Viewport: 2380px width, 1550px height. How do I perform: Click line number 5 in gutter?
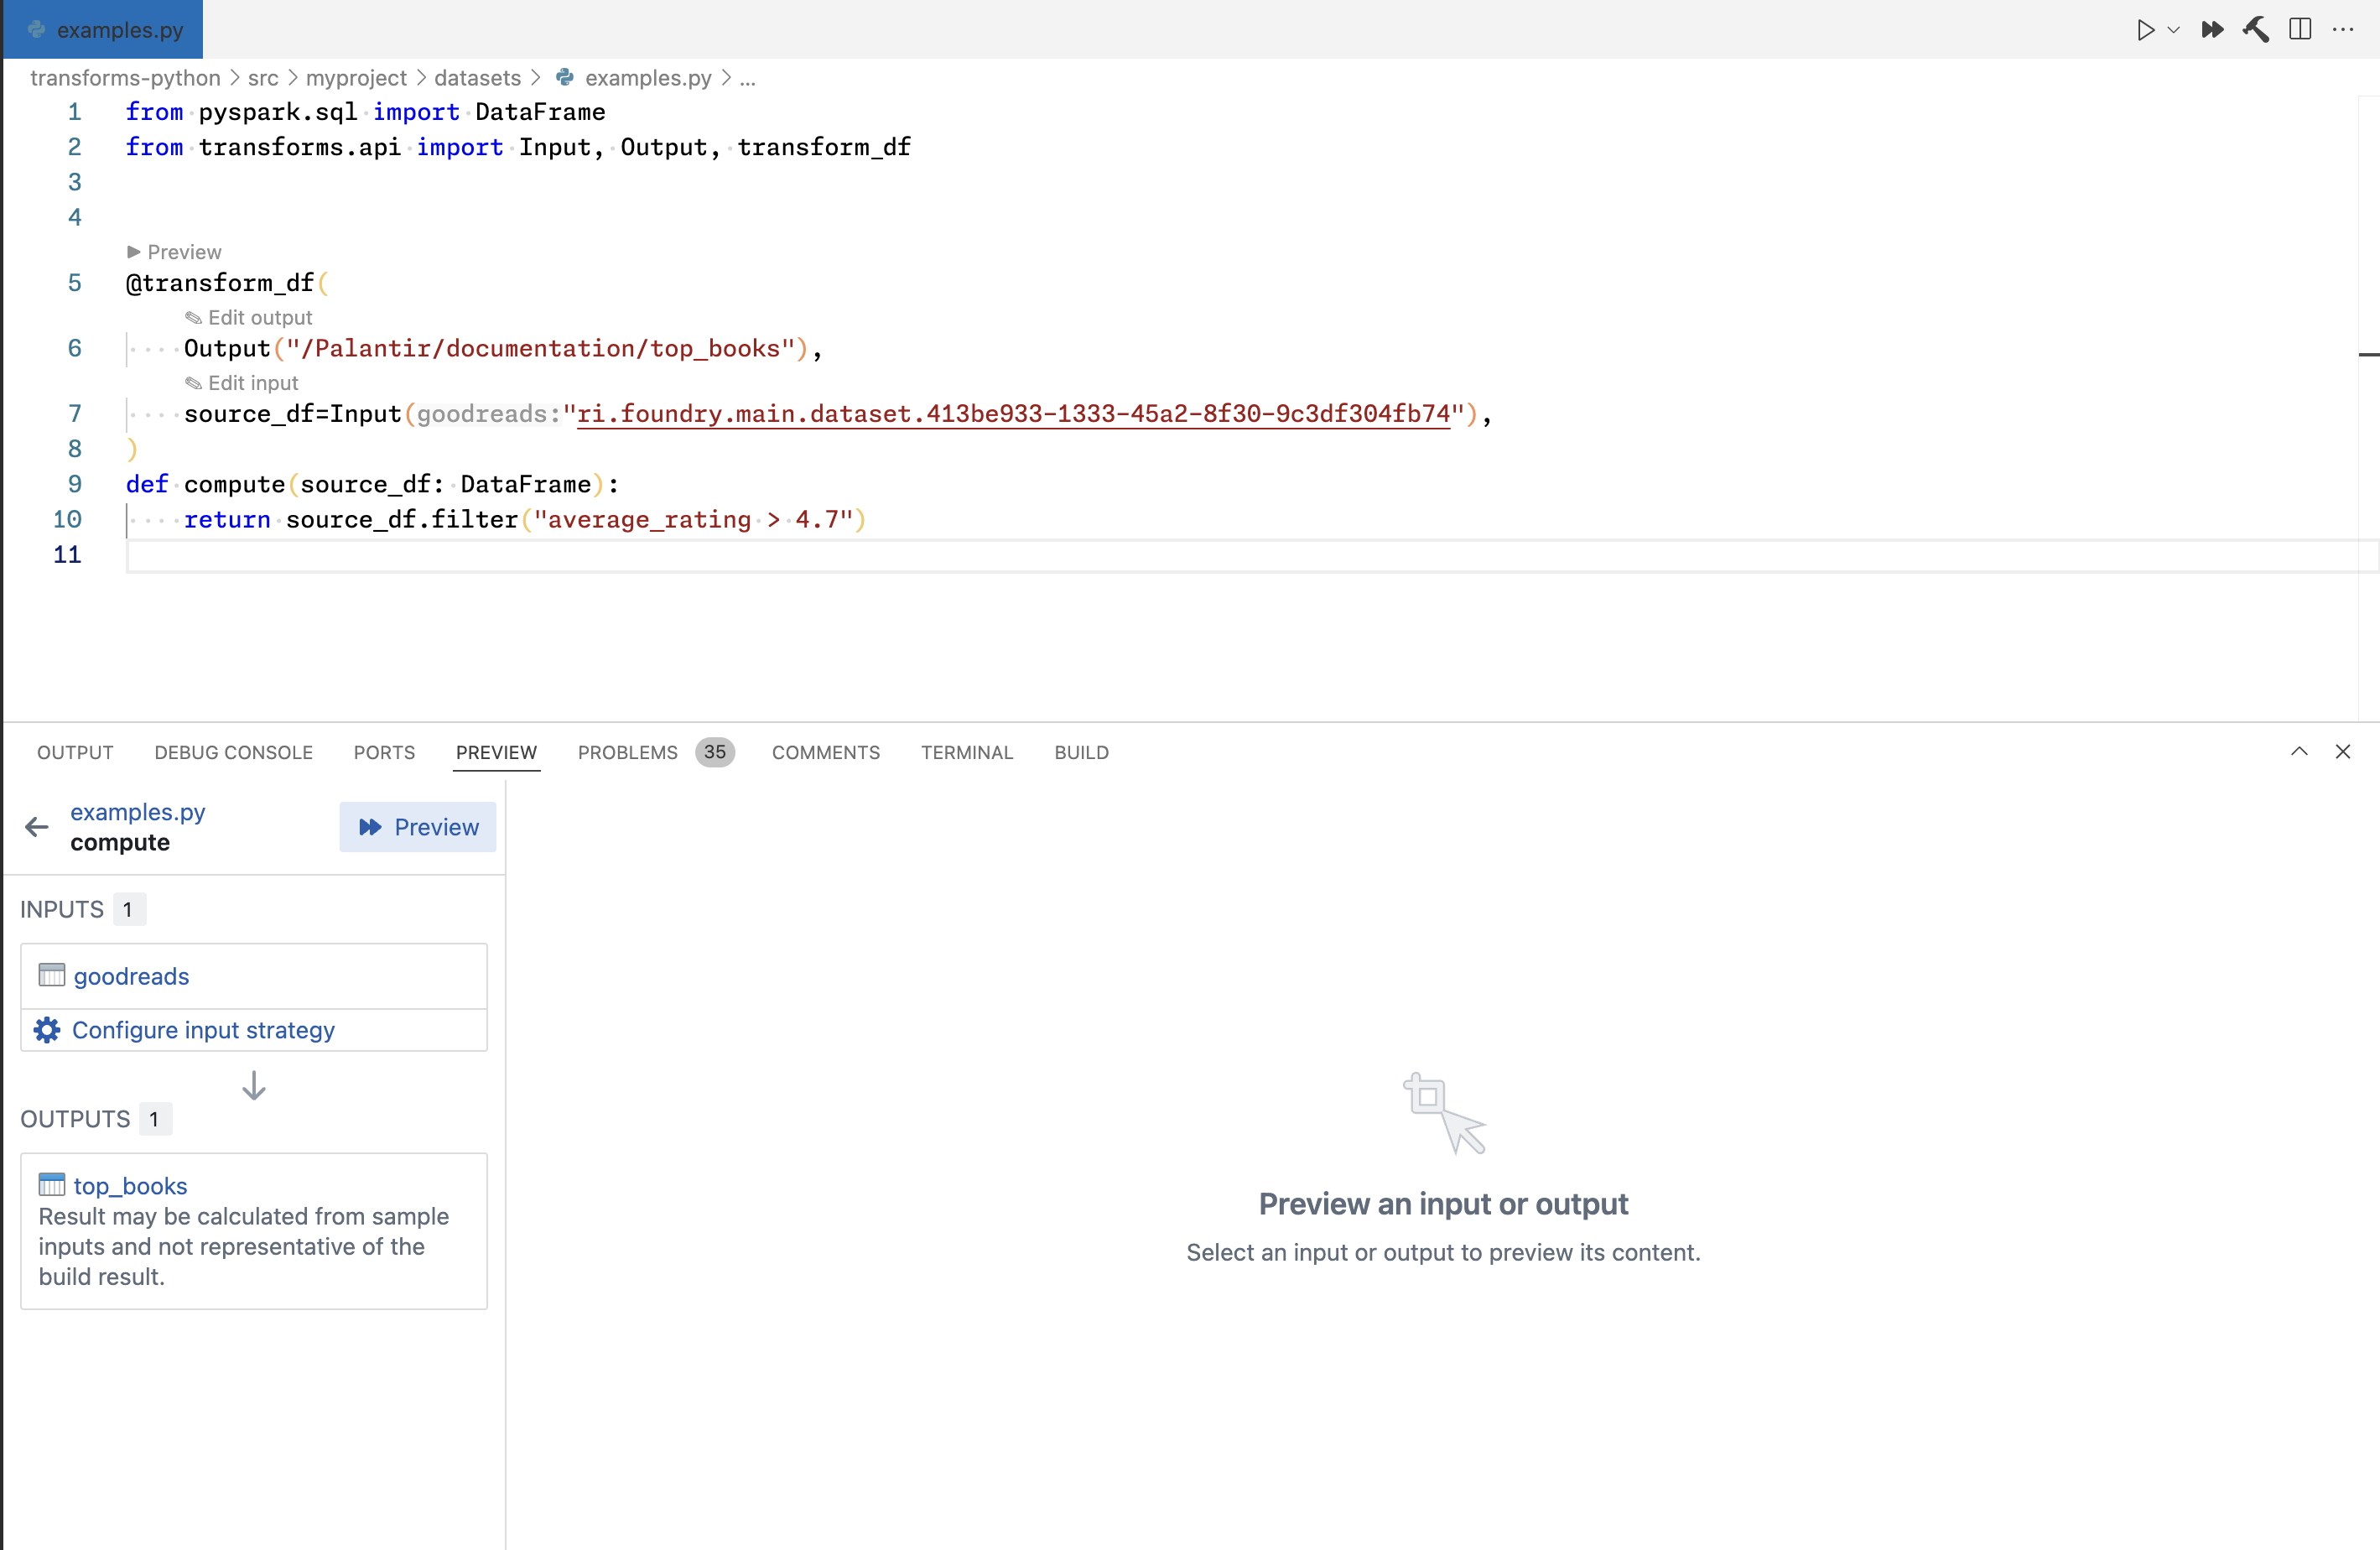[x=74, y=283]
